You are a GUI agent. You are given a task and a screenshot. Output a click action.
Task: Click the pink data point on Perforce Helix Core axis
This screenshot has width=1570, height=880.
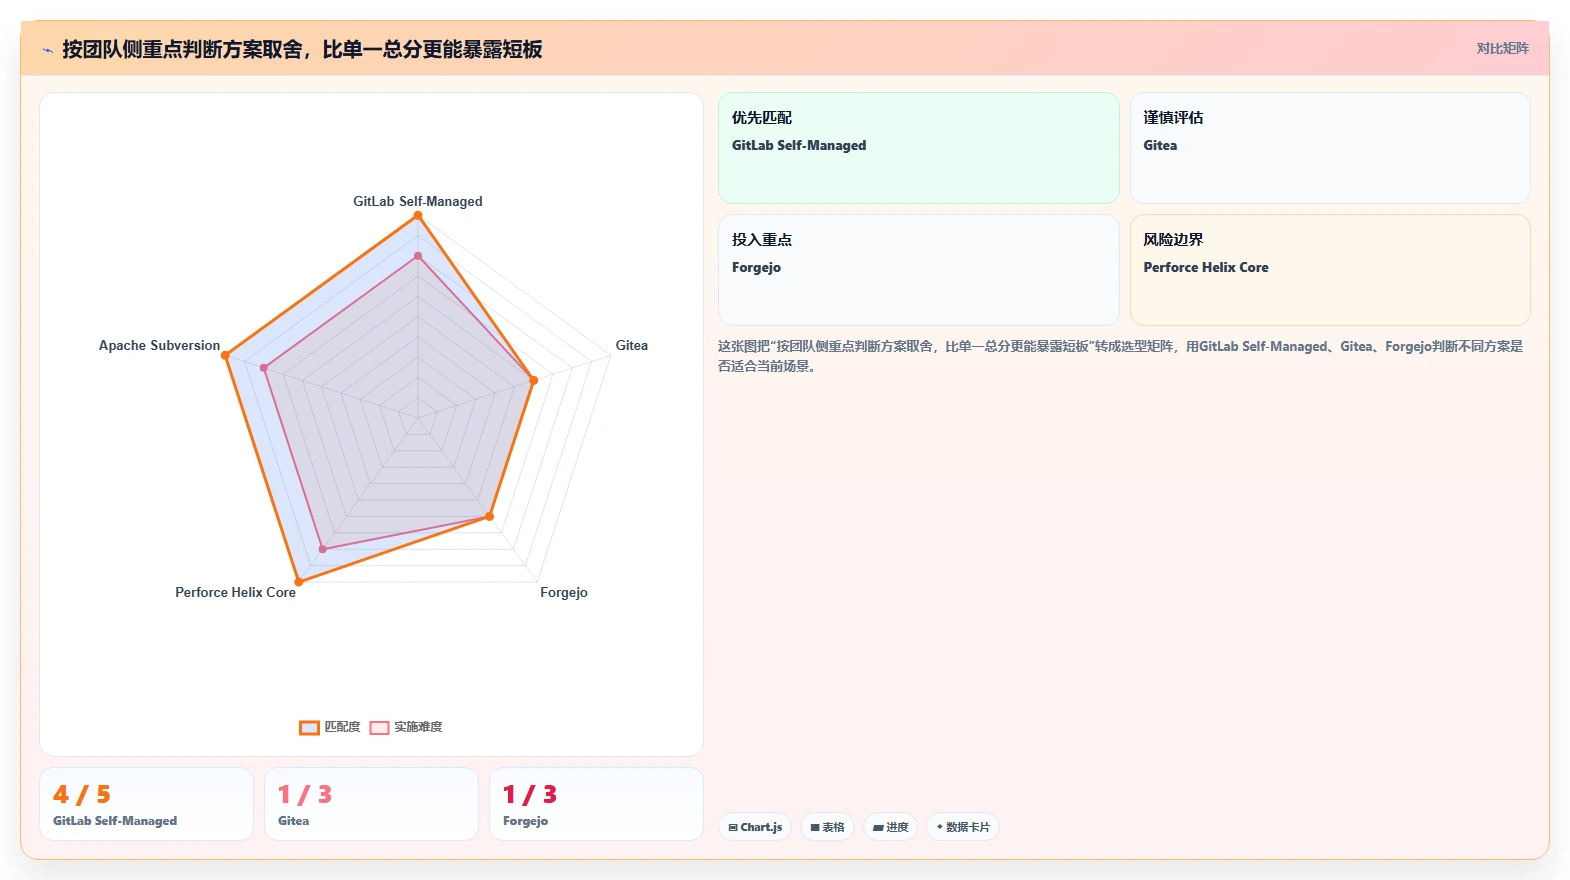[x=322, y=549]
